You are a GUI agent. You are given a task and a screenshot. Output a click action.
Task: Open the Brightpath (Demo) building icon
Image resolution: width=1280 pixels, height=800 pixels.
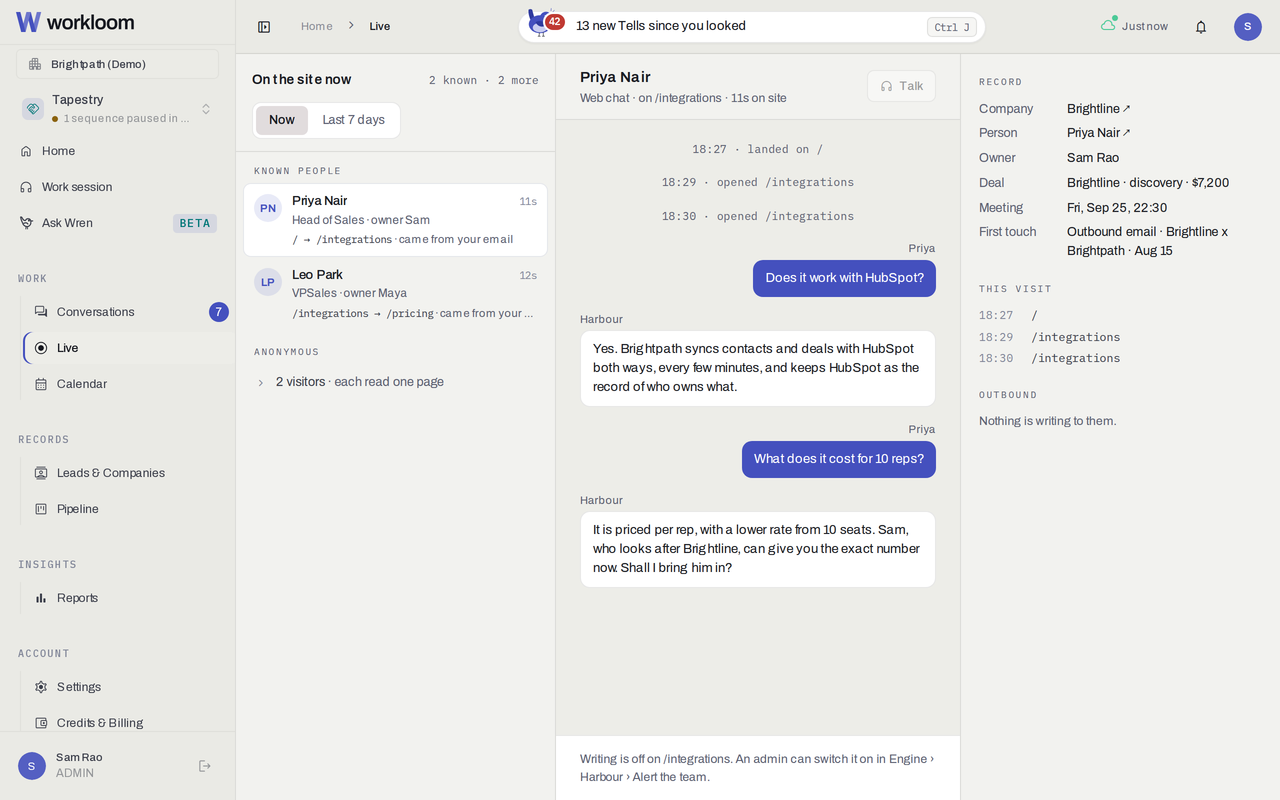coord(35,64)
